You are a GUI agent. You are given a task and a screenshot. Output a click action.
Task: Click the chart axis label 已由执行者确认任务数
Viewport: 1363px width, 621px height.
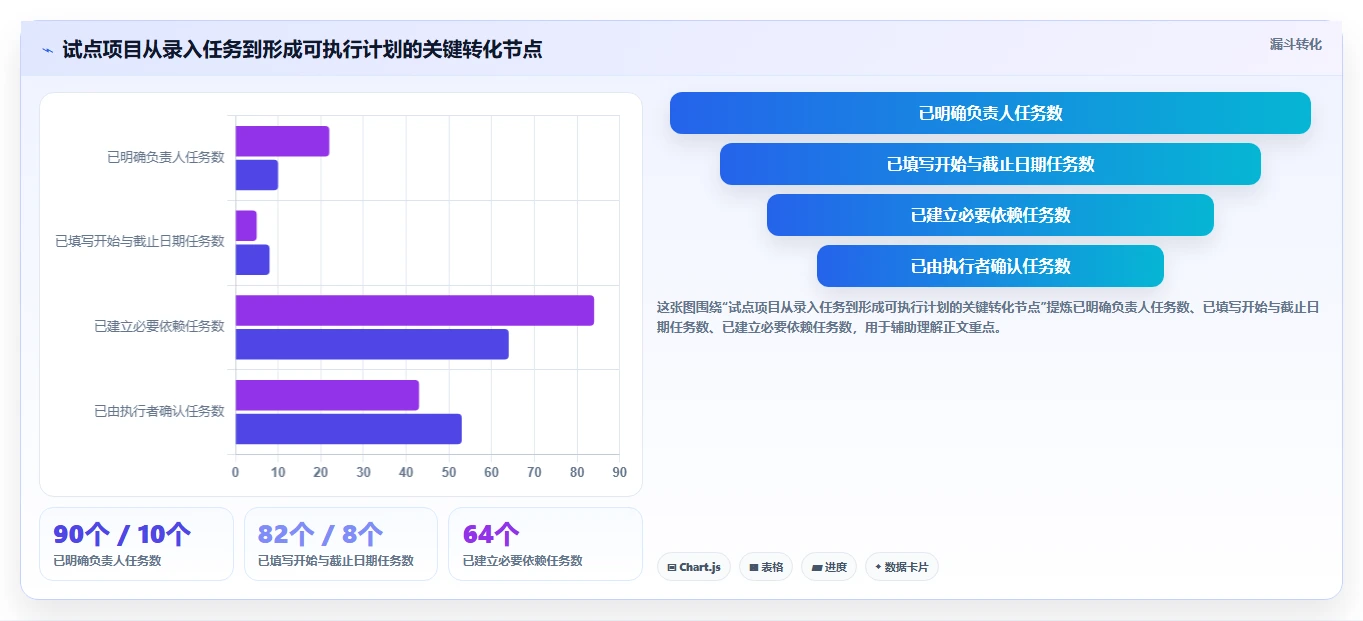point(159,411)
